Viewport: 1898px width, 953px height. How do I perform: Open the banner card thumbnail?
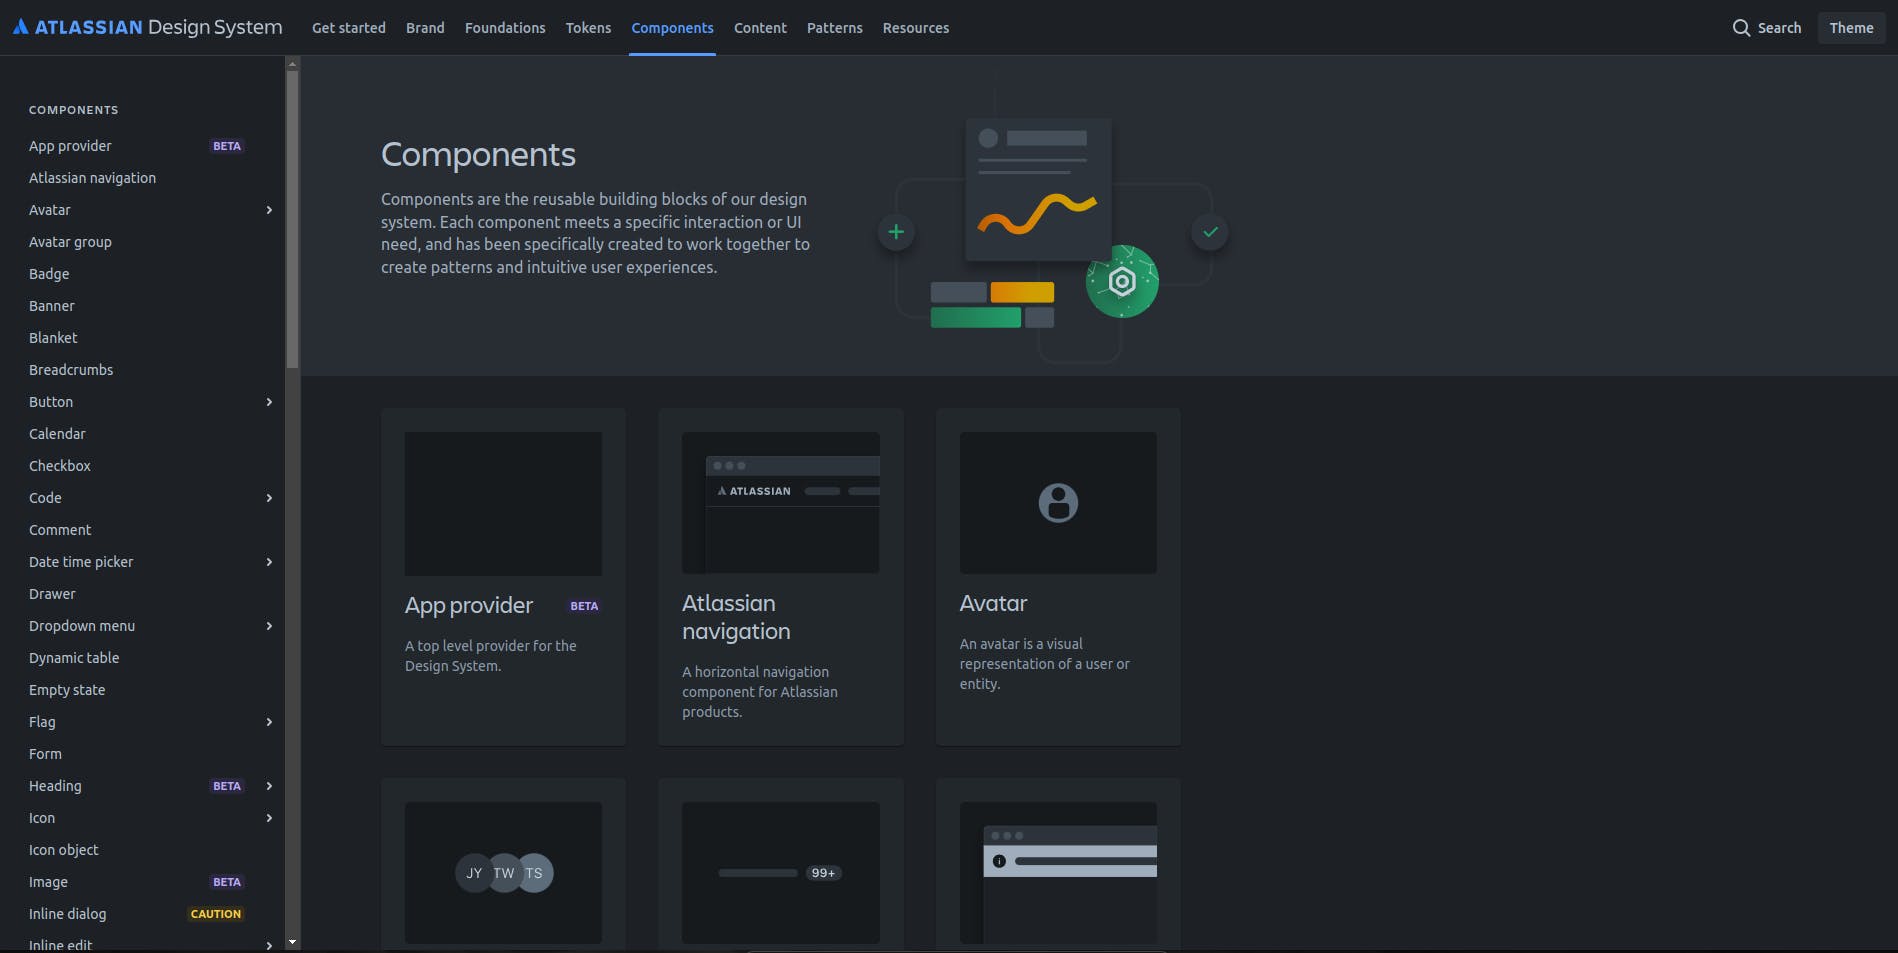pyautogui.click(x=1058, y=873)
